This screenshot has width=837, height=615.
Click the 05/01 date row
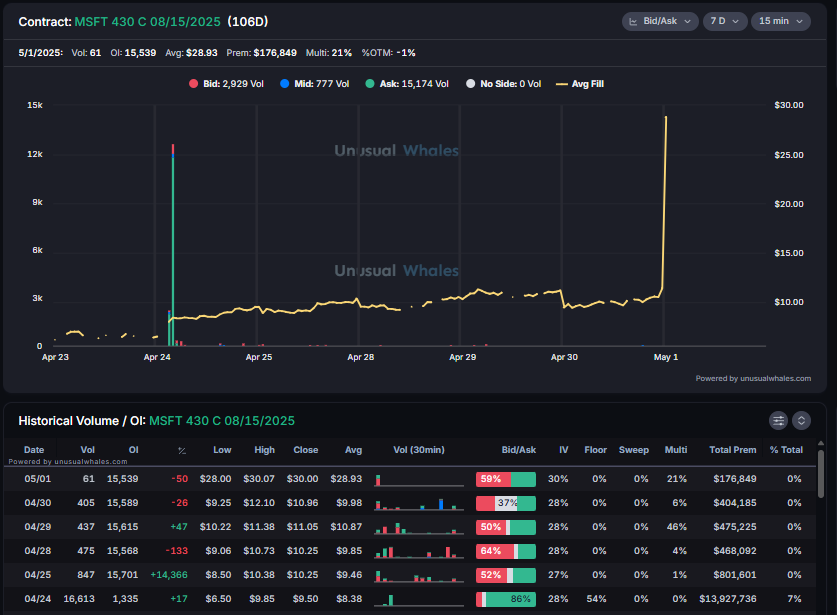pyautogui.click(x=410, y=479)
